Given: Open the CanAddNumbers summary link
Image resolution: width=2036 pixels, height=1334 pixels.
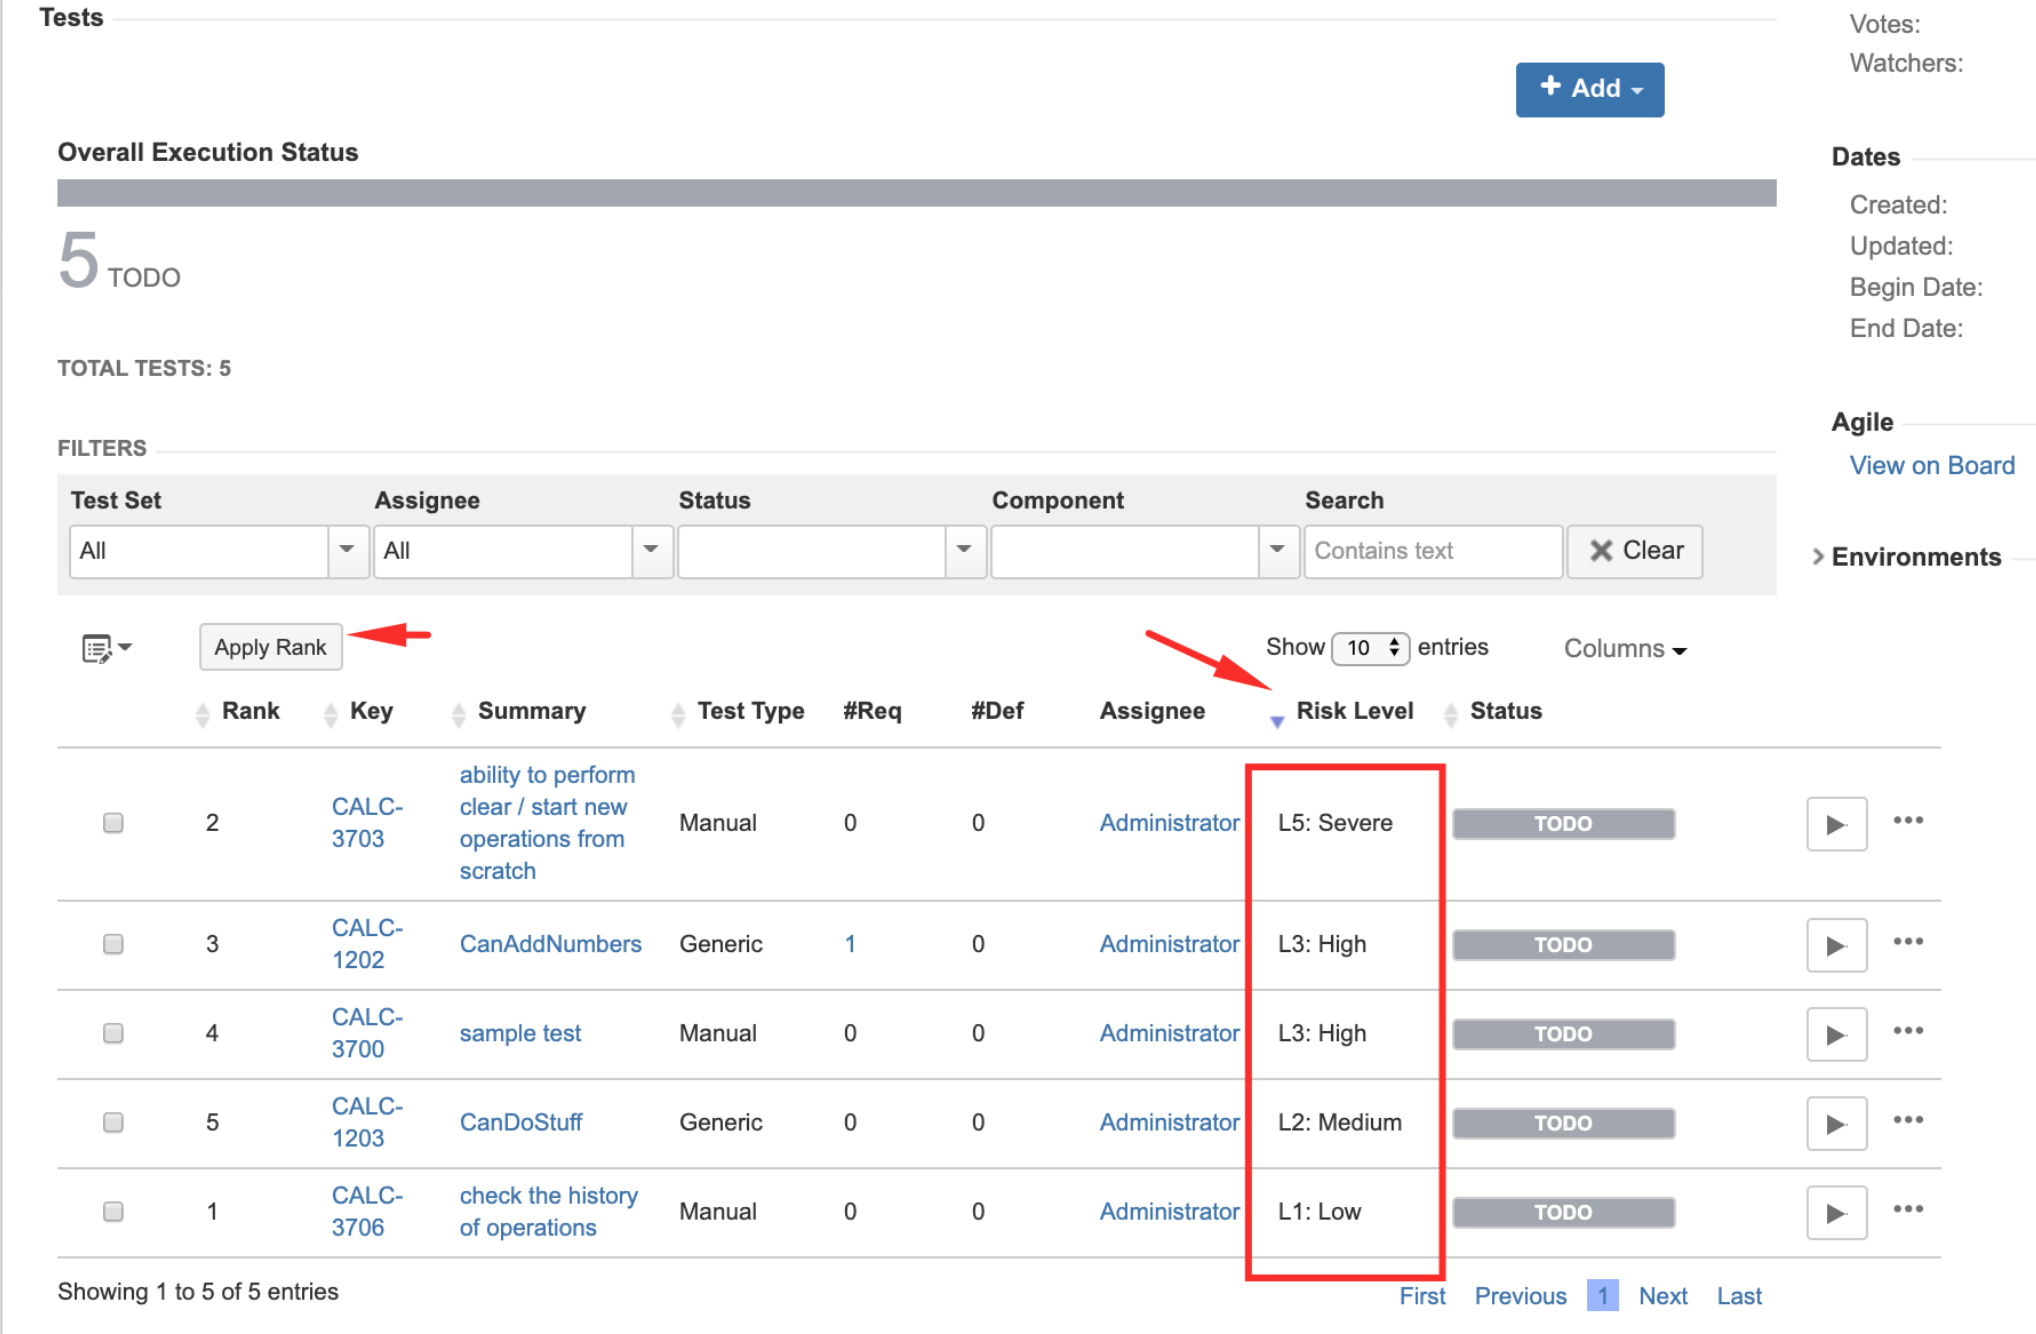Looking at the screenshot, I should [x=550, y=944].
